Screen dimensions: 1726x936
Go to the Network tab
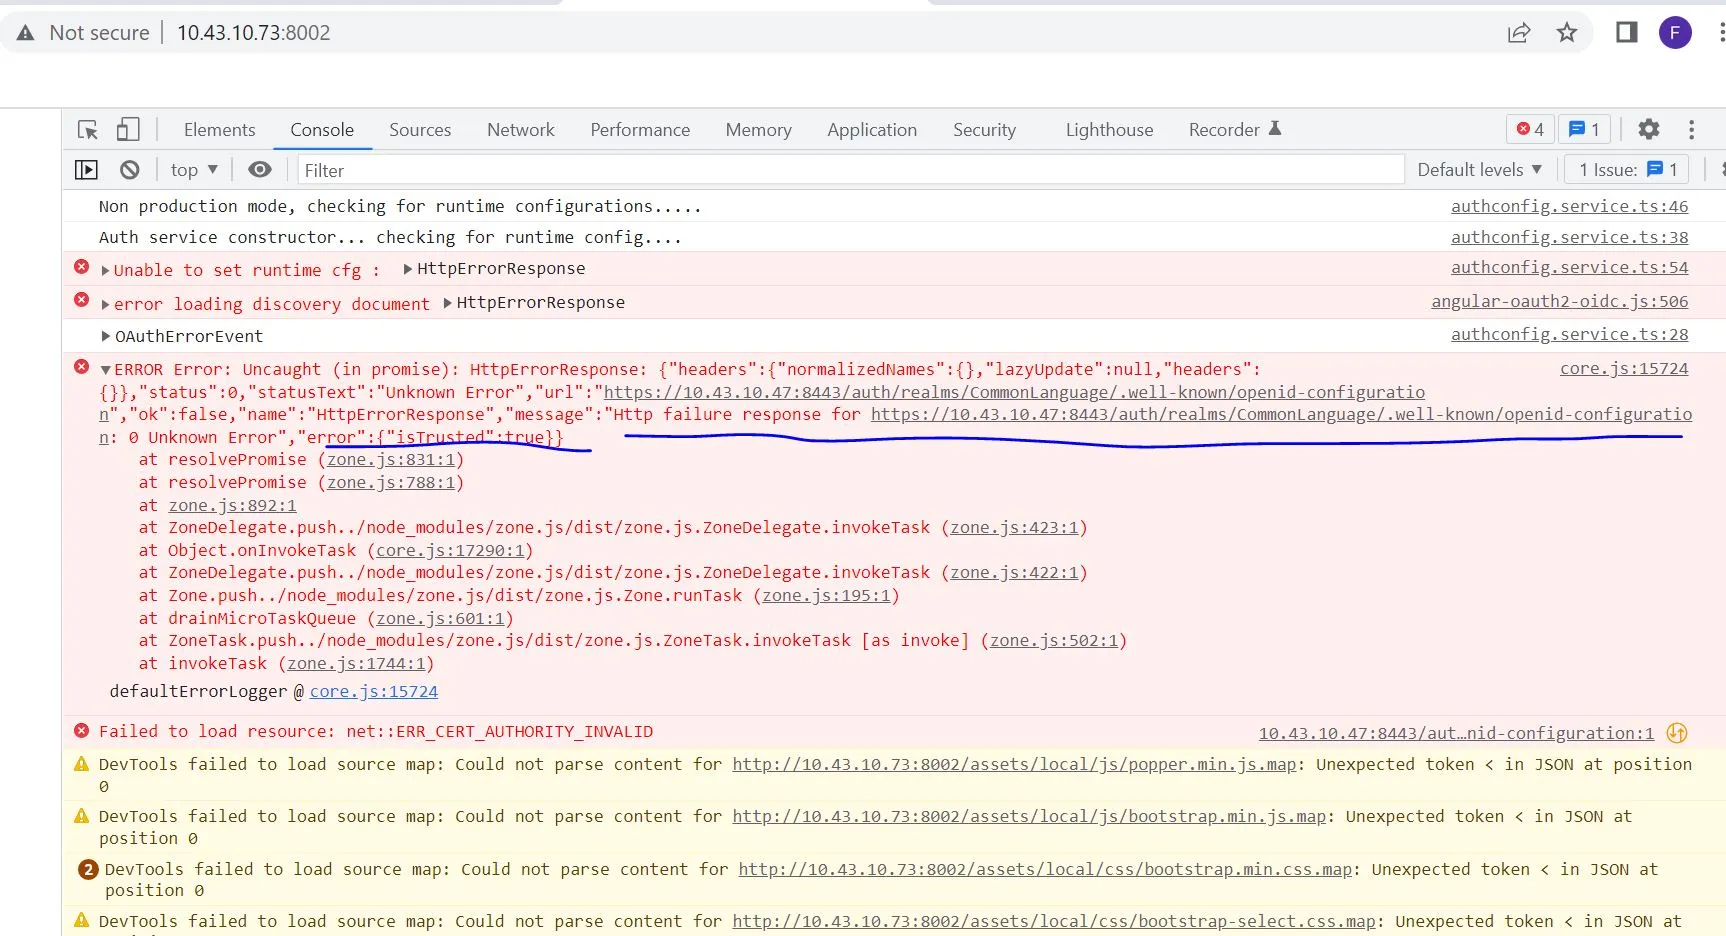[x=521, y=130]
